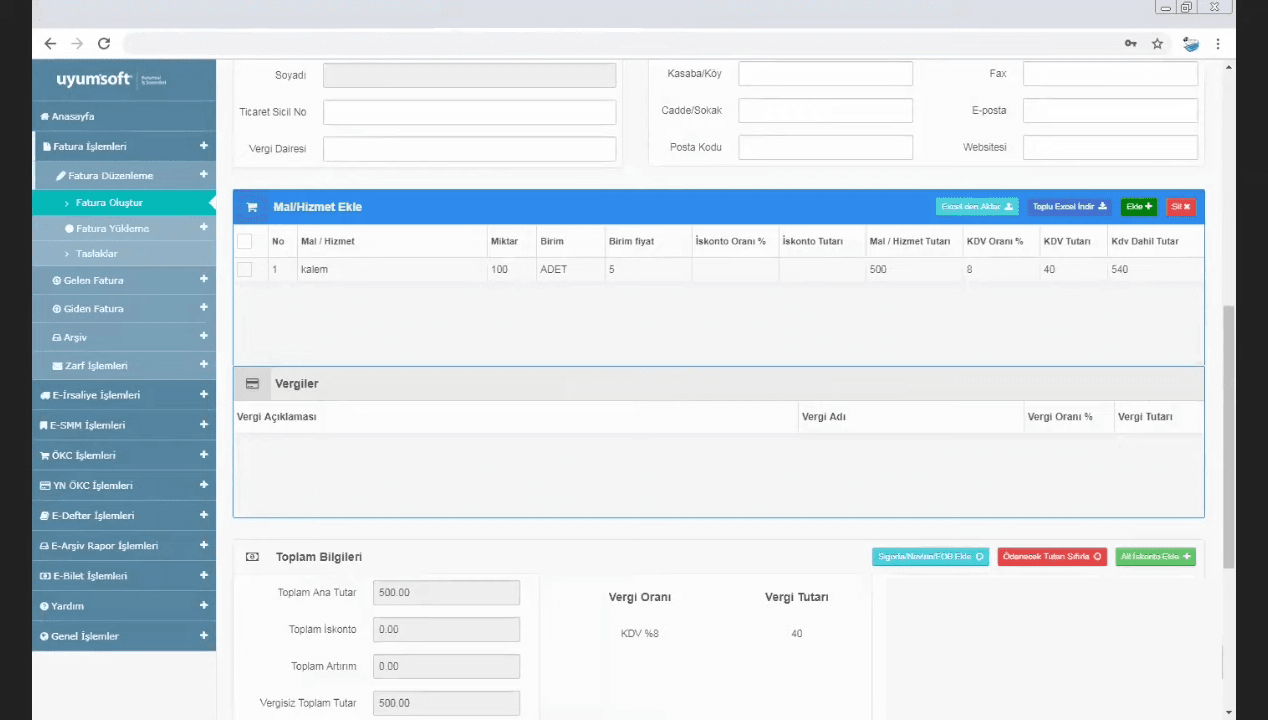Click the Toplam İskonto field

tap(446, 630)
